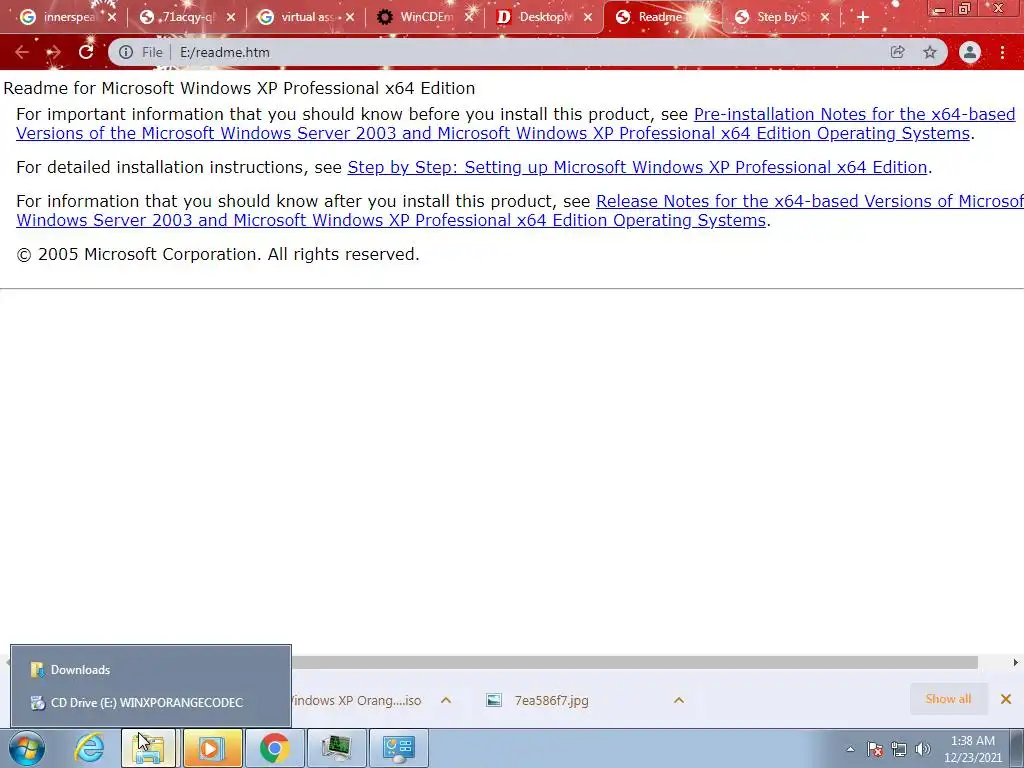Open the volume speaker icon
The image size is (1024, 768).
(x=923, y=749)
